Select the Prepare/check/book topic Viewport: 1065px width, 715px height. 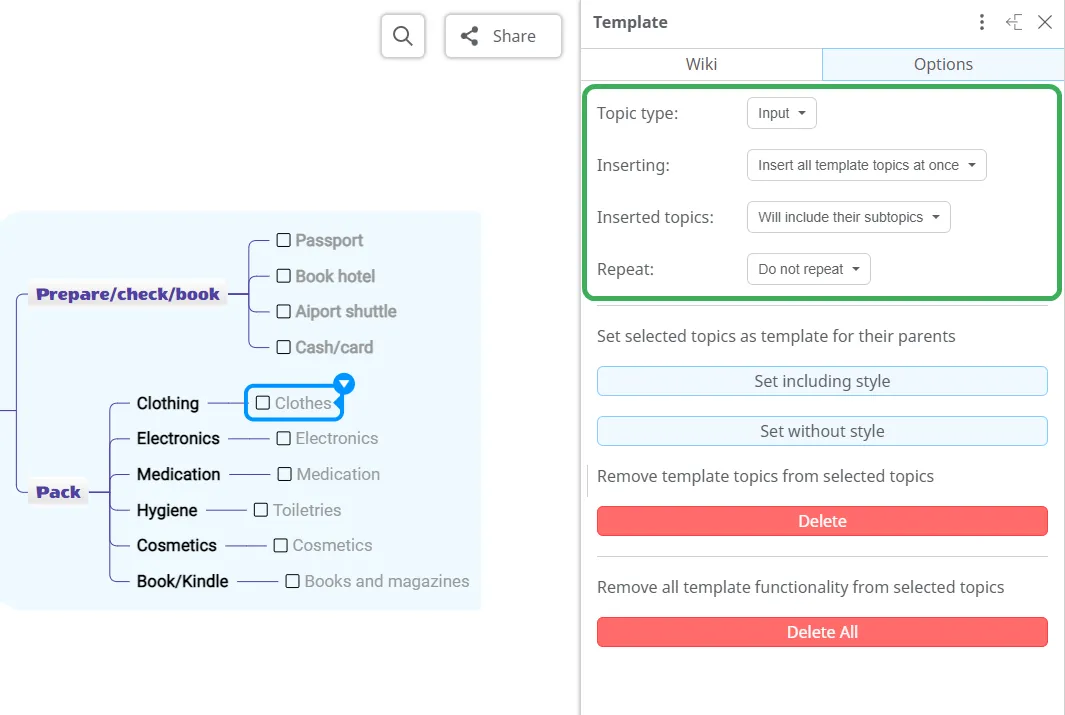coord(128,295)
